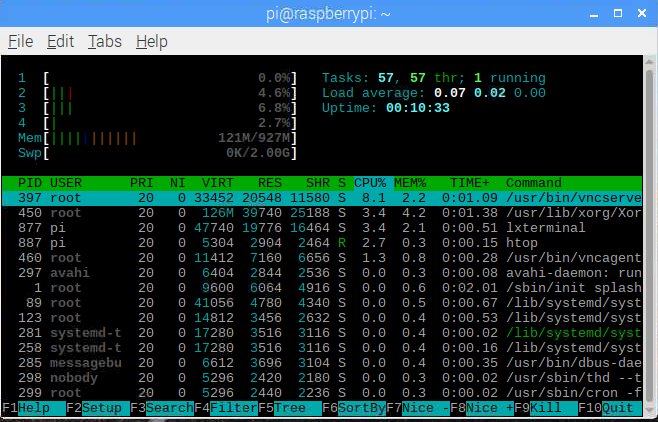Screen dimensions: 658x422
Task: Select the avahi-daemon process row
Action: (322, 273)
